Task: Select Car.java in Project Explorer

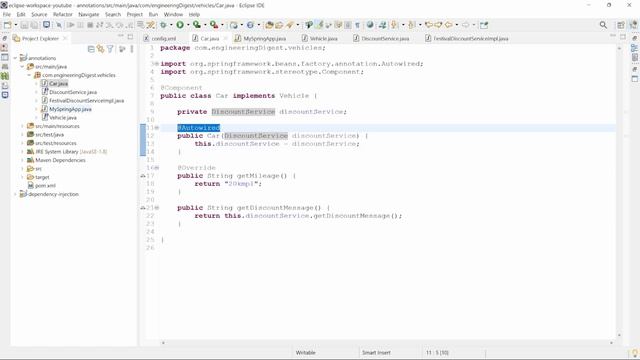Action: click(58, 84)
